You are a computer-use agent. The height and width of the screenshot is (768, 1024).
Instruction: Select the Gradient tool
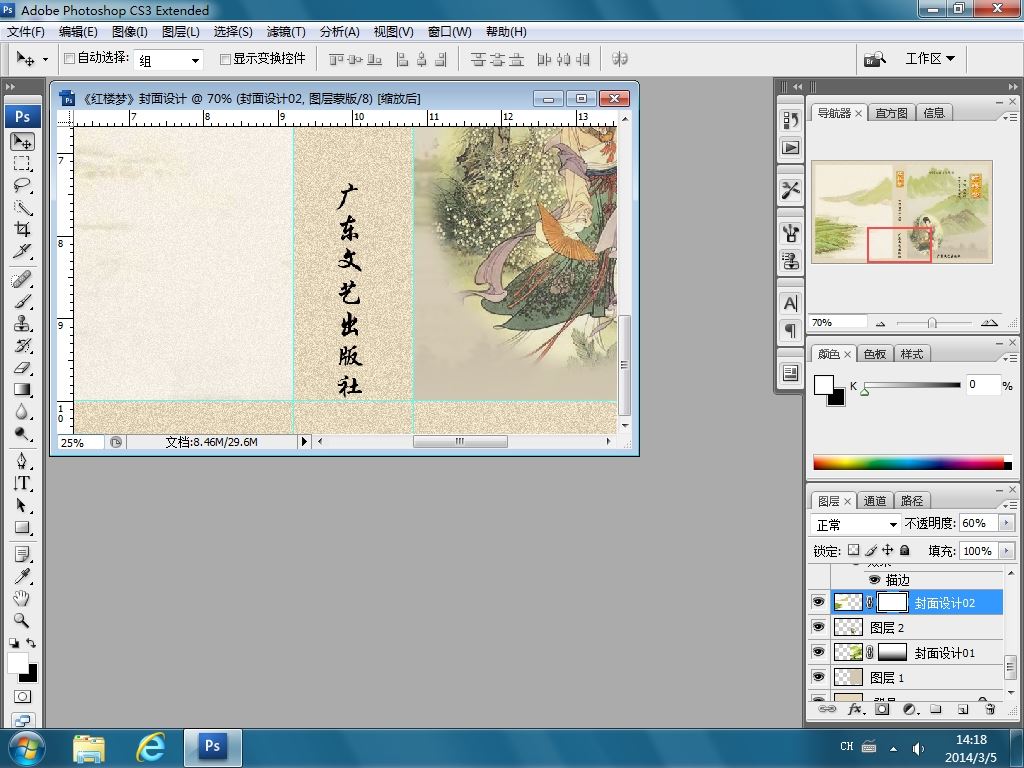tap(23, 389)
